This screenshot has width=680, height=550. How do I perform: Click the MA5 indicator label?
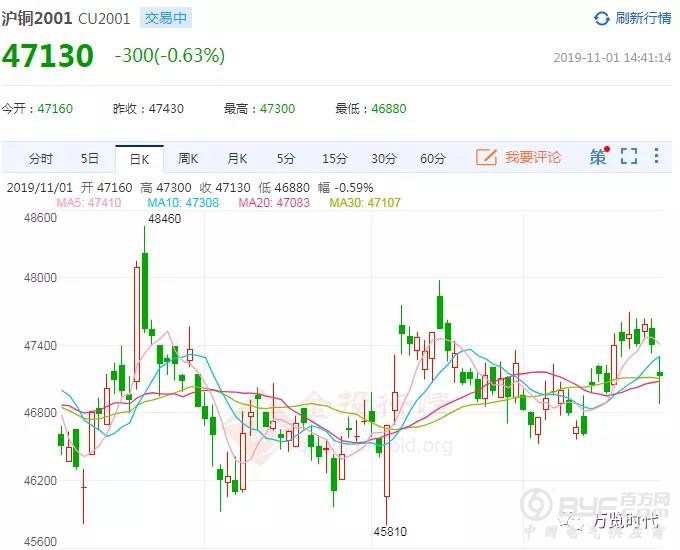click(x=88, y=202)
